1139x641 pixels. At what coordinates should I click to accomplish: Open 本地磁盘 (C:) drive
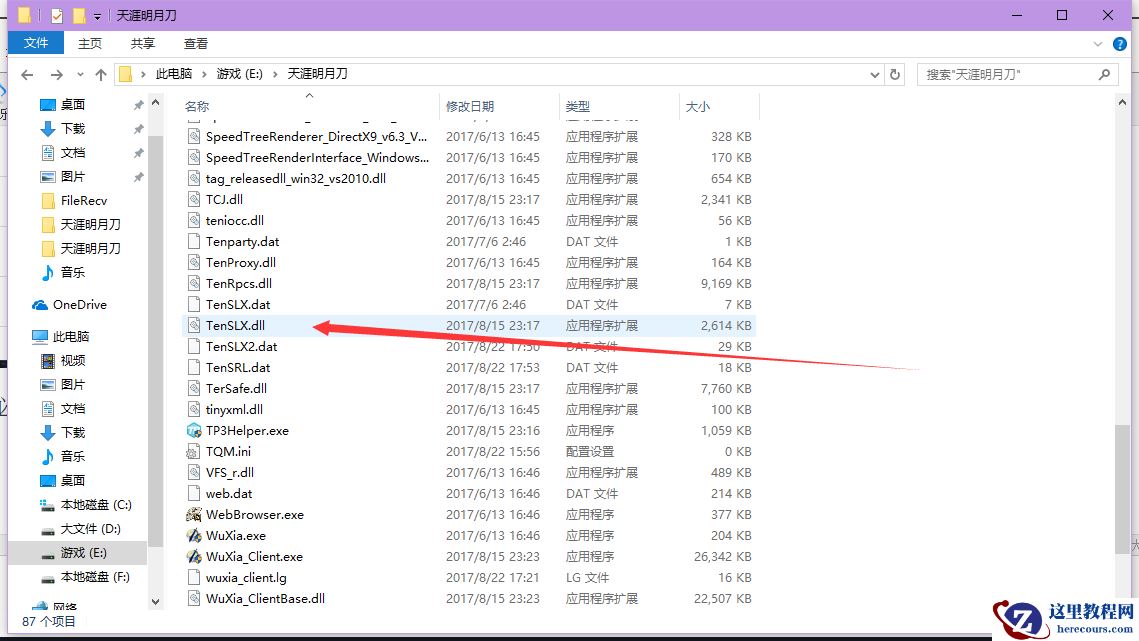89,504
